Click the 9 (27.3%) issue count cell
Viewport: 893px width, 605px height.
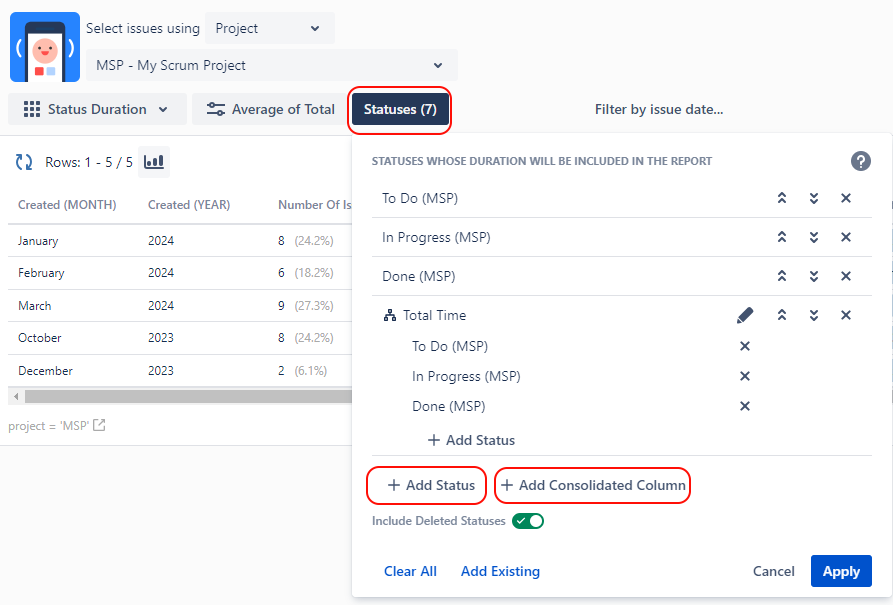tap(305, 306)
